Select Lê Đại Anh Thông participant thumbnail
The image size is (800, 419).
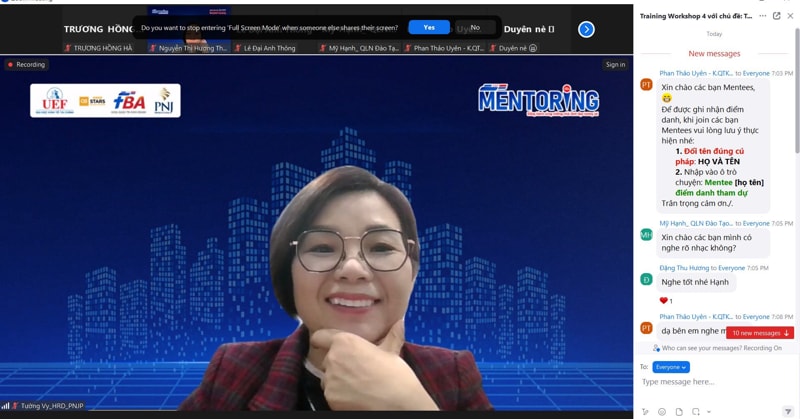click(x=270, y=48)
